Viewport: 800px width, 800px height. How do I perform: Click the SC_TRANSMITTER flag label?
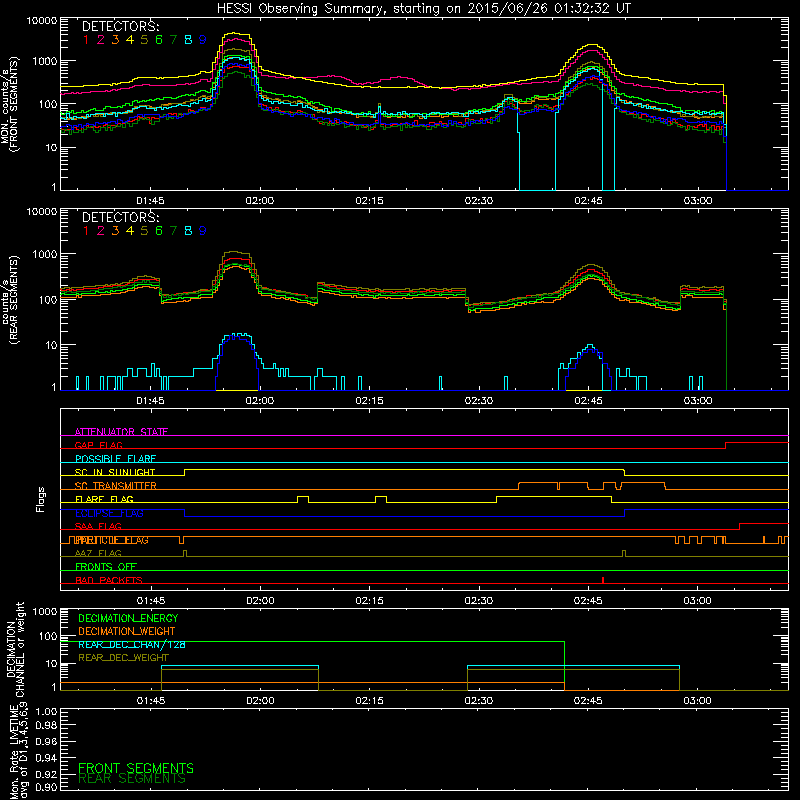coord(116,486)
